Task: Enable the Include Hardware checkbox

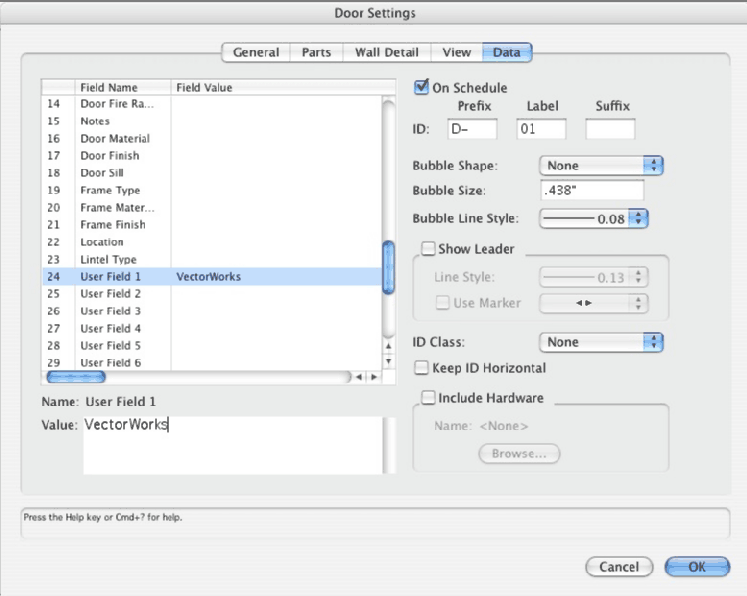Action: [x=428, y=398]
